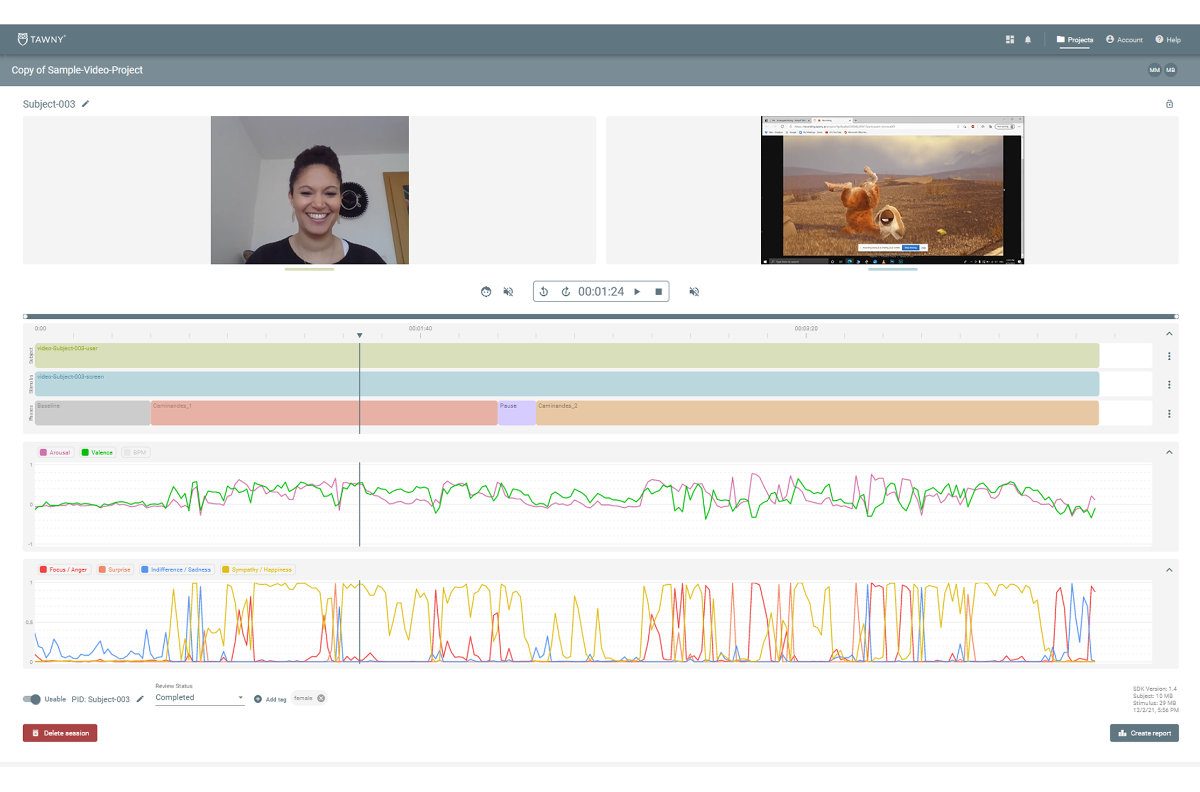This screenshot has width=1200, height=792.
Task: Open notifications bell in the top bar
Action: pyautogui.click(x=1028, y=40)
